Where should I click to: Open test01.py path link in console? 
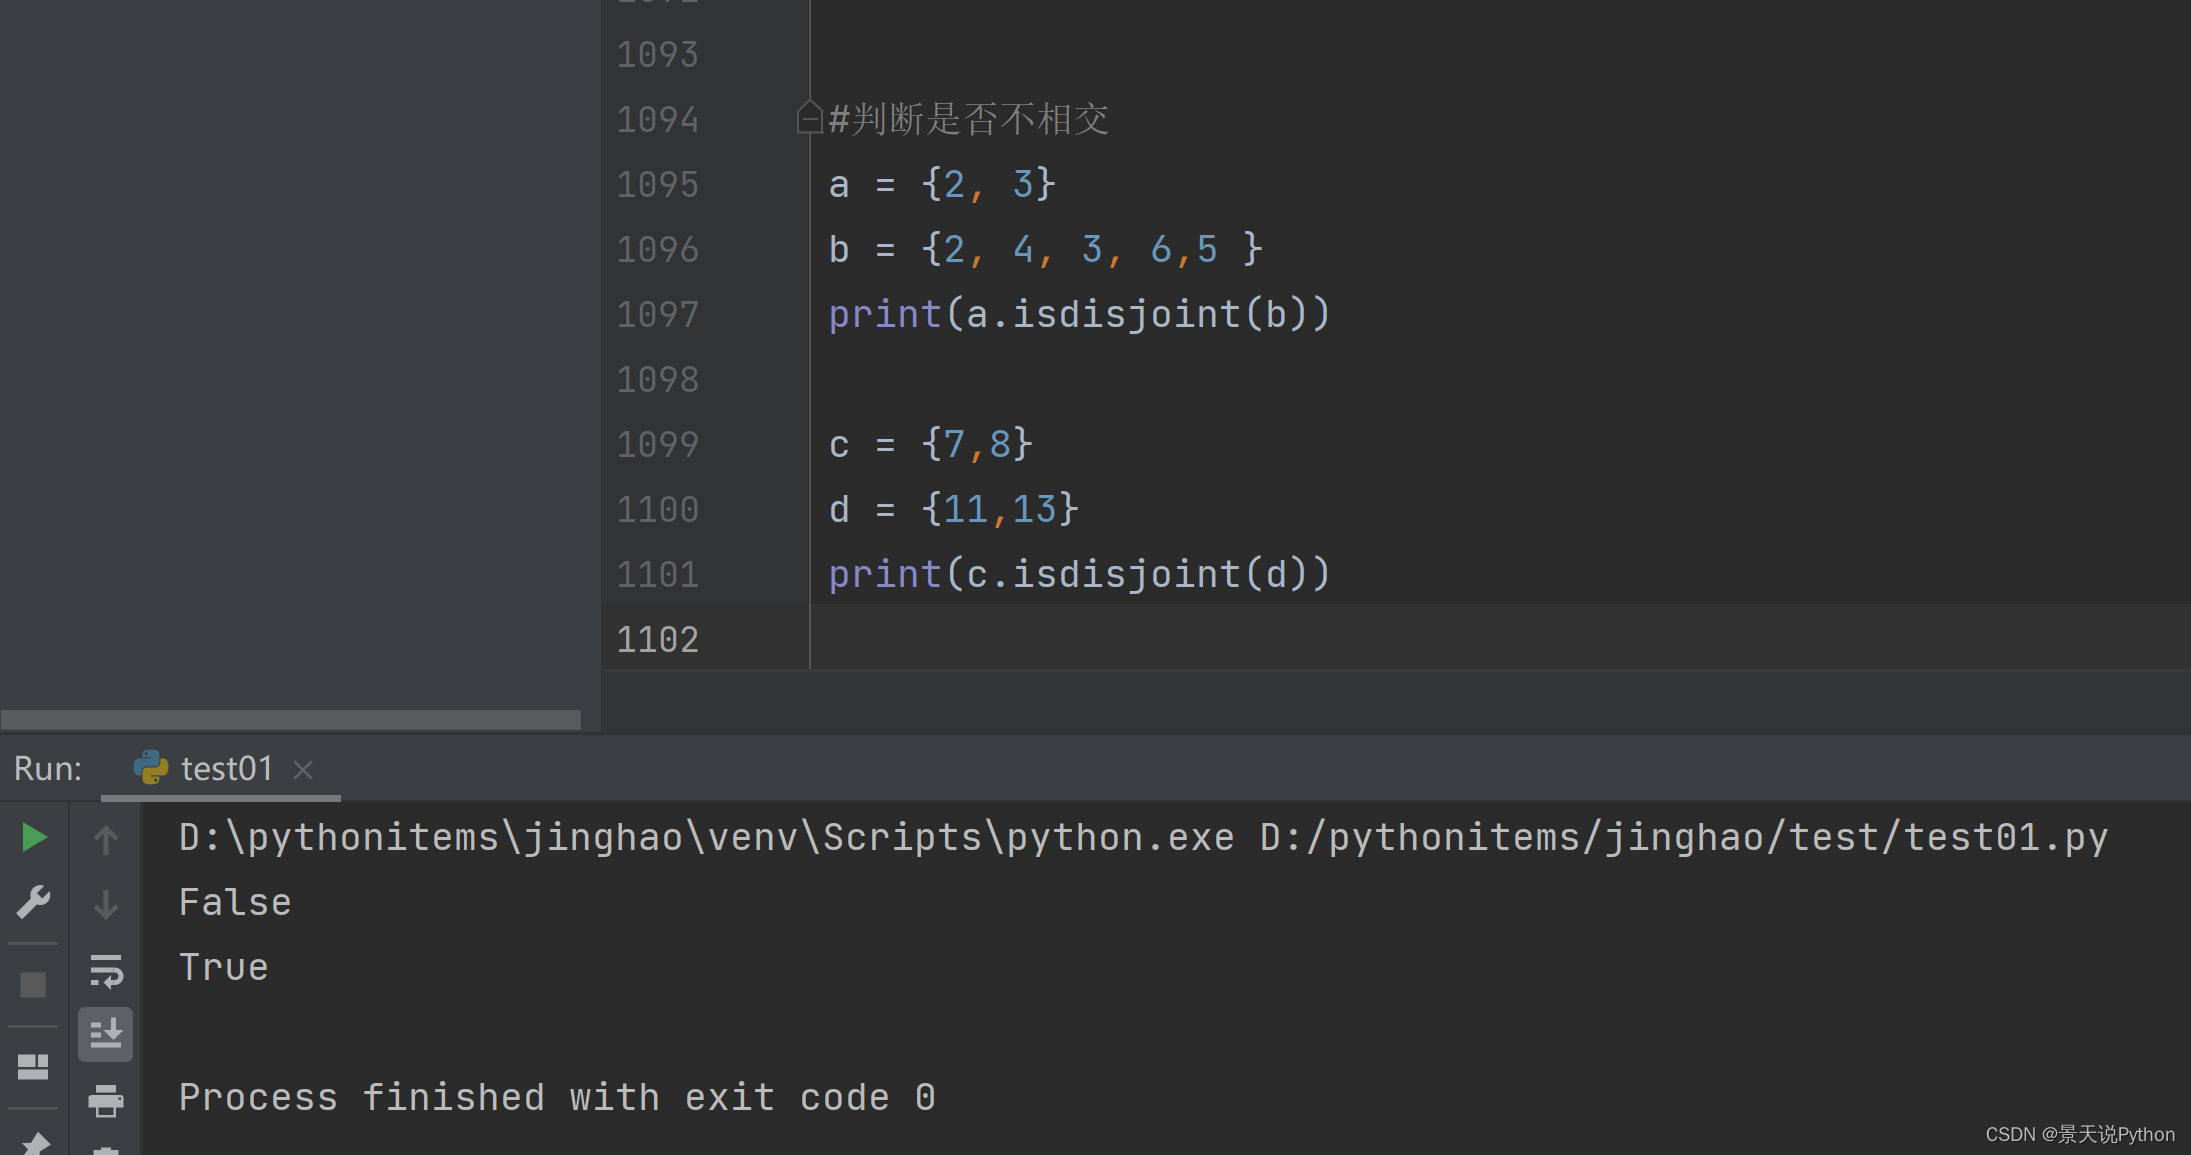pyautogui.click(x=1684, y=837)
